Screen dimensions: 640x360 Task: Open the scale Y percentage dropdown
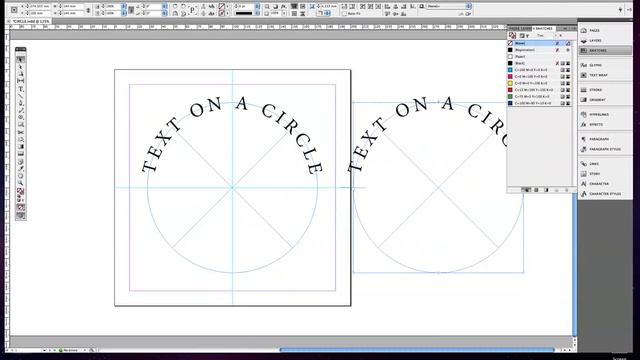coord(124,13)
